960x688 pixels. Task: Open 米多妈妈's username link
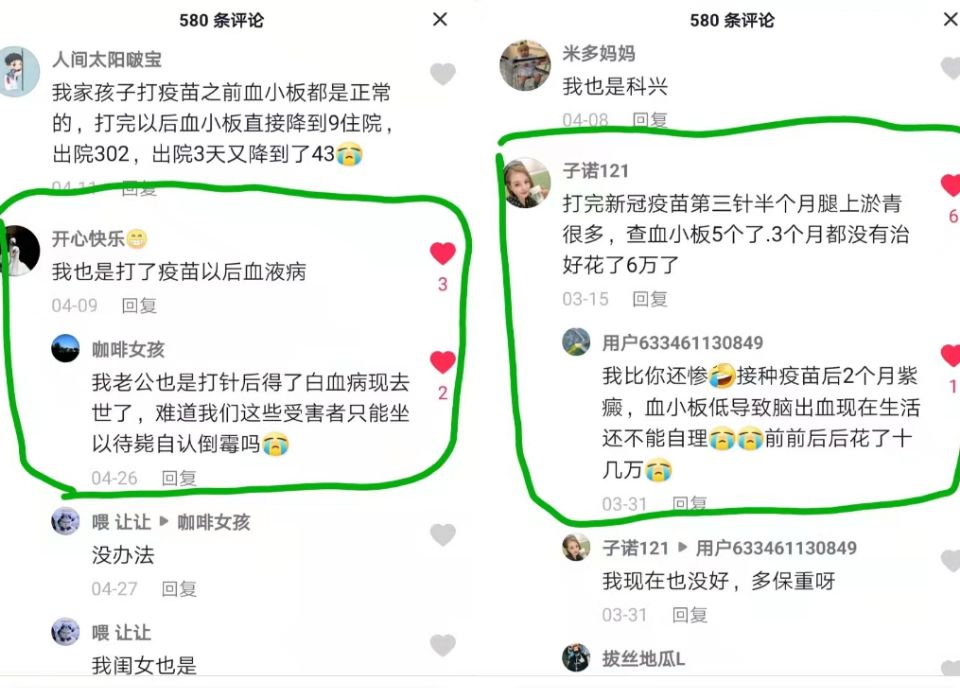point(599,53)
